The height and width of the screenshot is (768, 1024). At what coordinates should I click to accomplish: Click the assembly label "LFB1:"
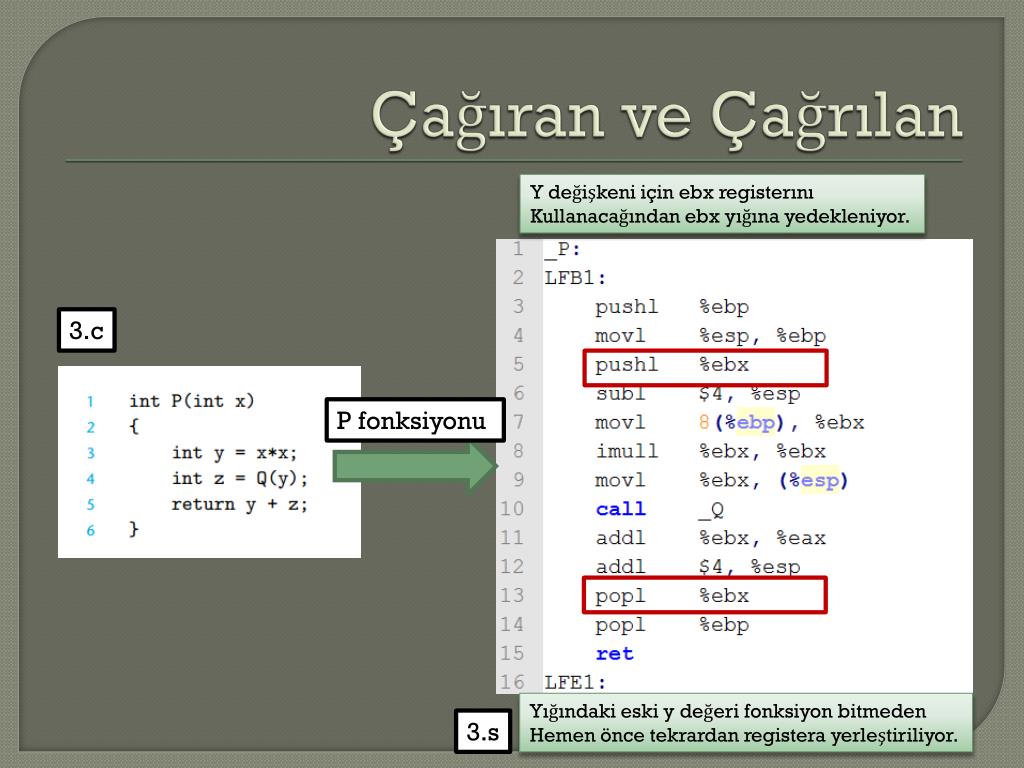coord(575,278)
